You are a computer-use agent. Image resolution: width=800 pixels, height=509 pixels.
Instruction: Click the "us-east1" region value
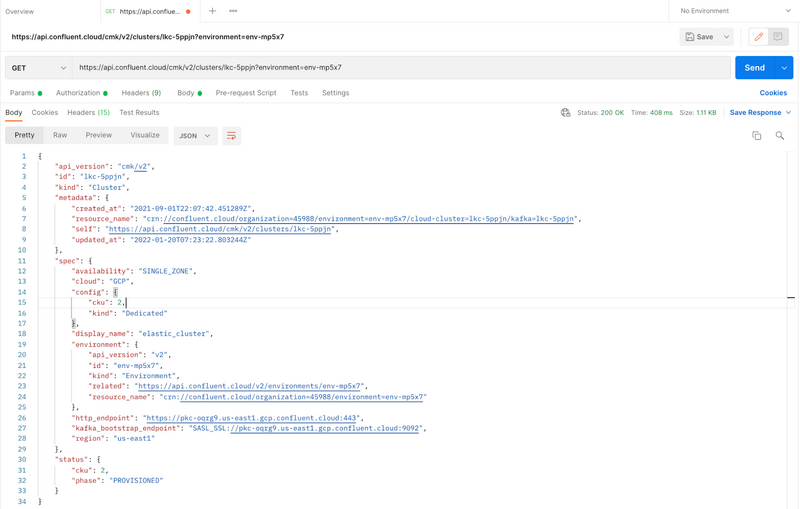coord(134,439)
